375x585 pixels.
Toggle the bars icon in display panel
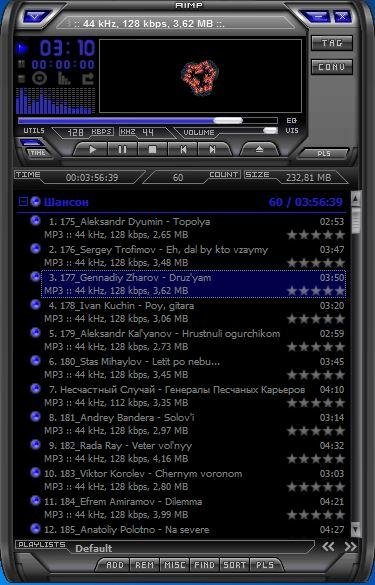click(64, 78)
